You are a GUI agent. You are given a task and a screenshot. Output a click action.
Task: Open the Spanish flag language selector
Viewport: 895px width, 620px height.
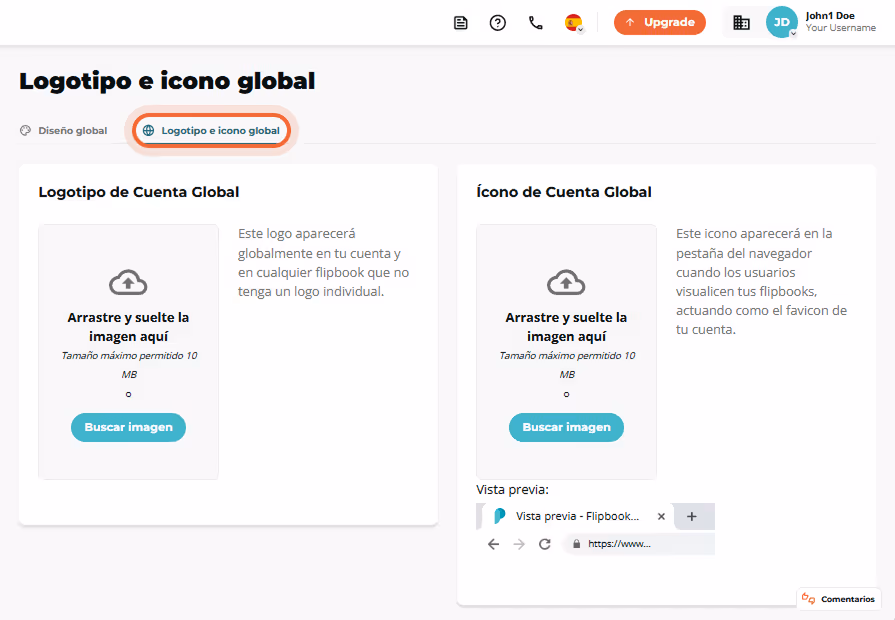pyautogui.click(x=574, y=23)
